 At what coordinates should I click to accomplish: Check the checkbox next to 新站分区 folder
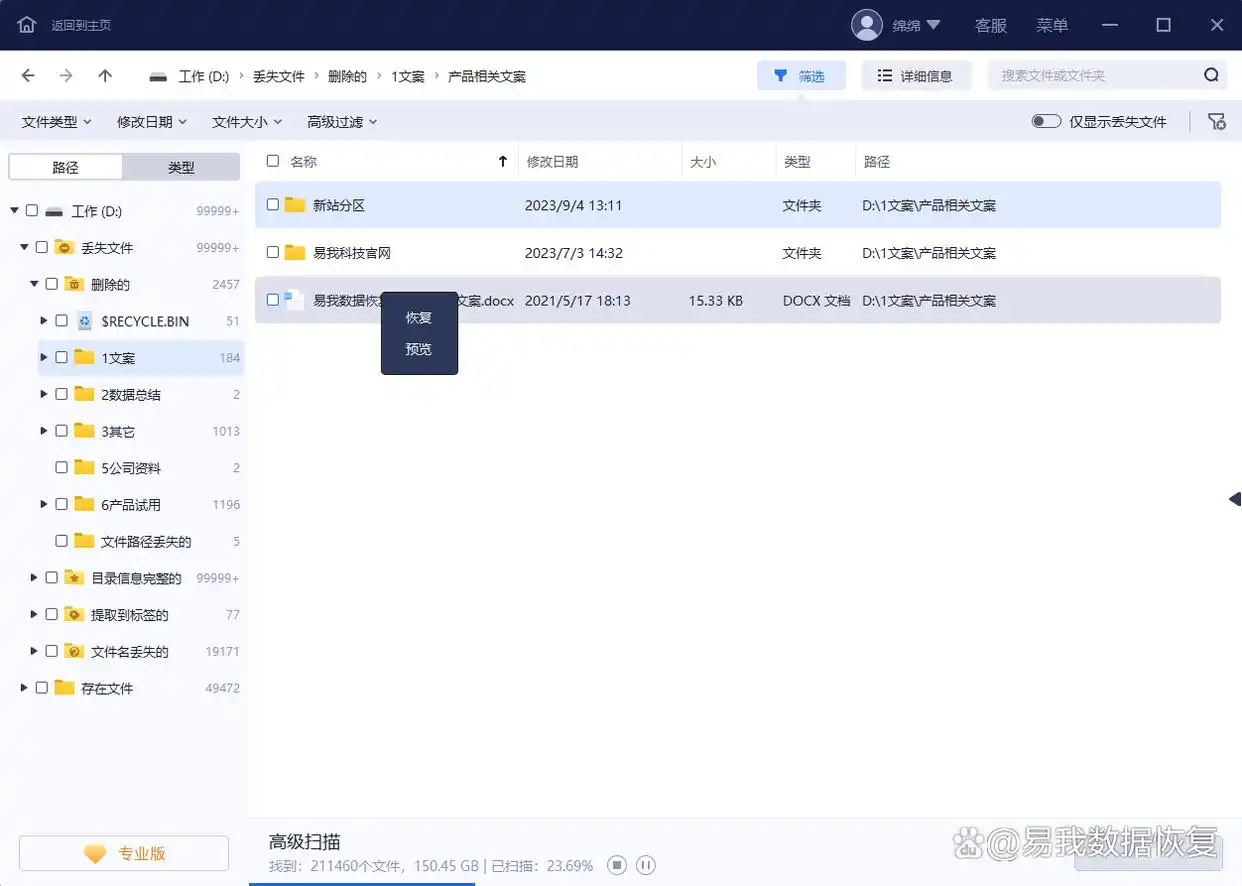[x=272, y=205]
